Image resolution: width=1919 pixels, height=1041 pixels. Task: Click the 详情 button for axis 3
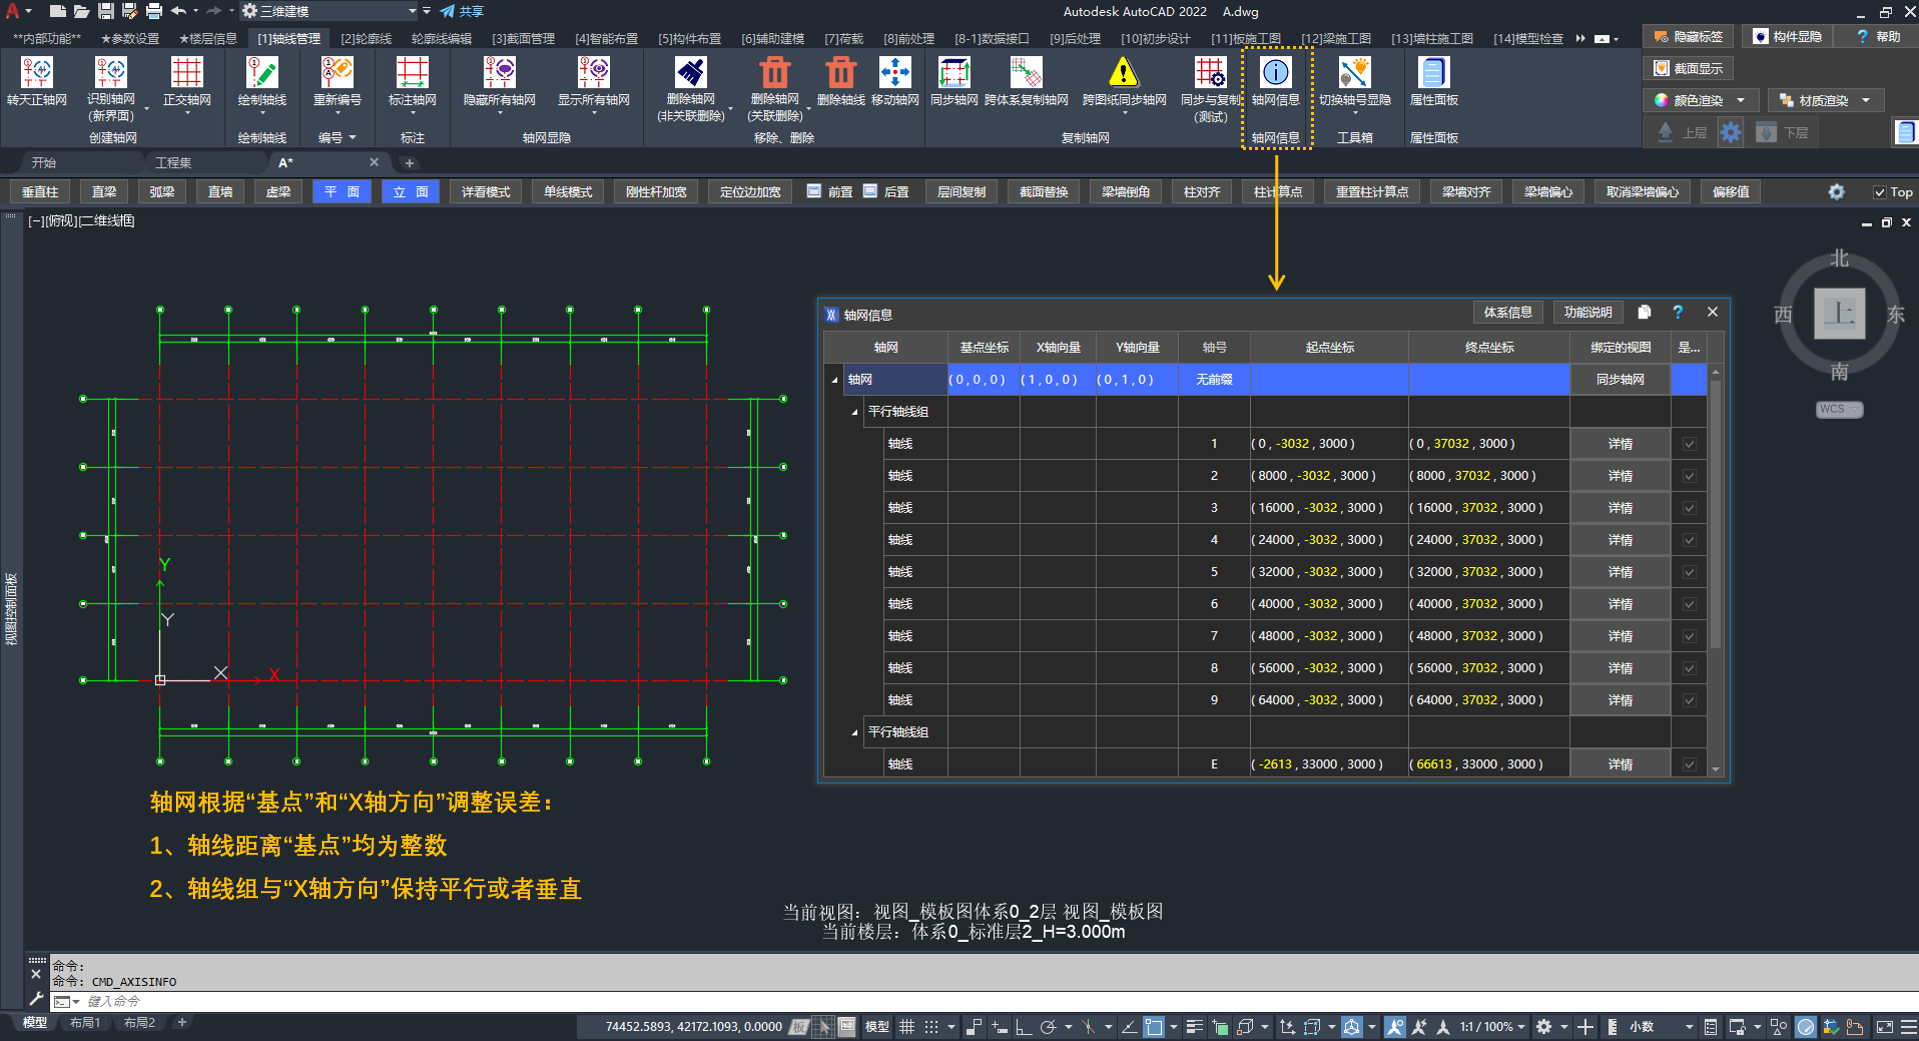(1620, 508)
